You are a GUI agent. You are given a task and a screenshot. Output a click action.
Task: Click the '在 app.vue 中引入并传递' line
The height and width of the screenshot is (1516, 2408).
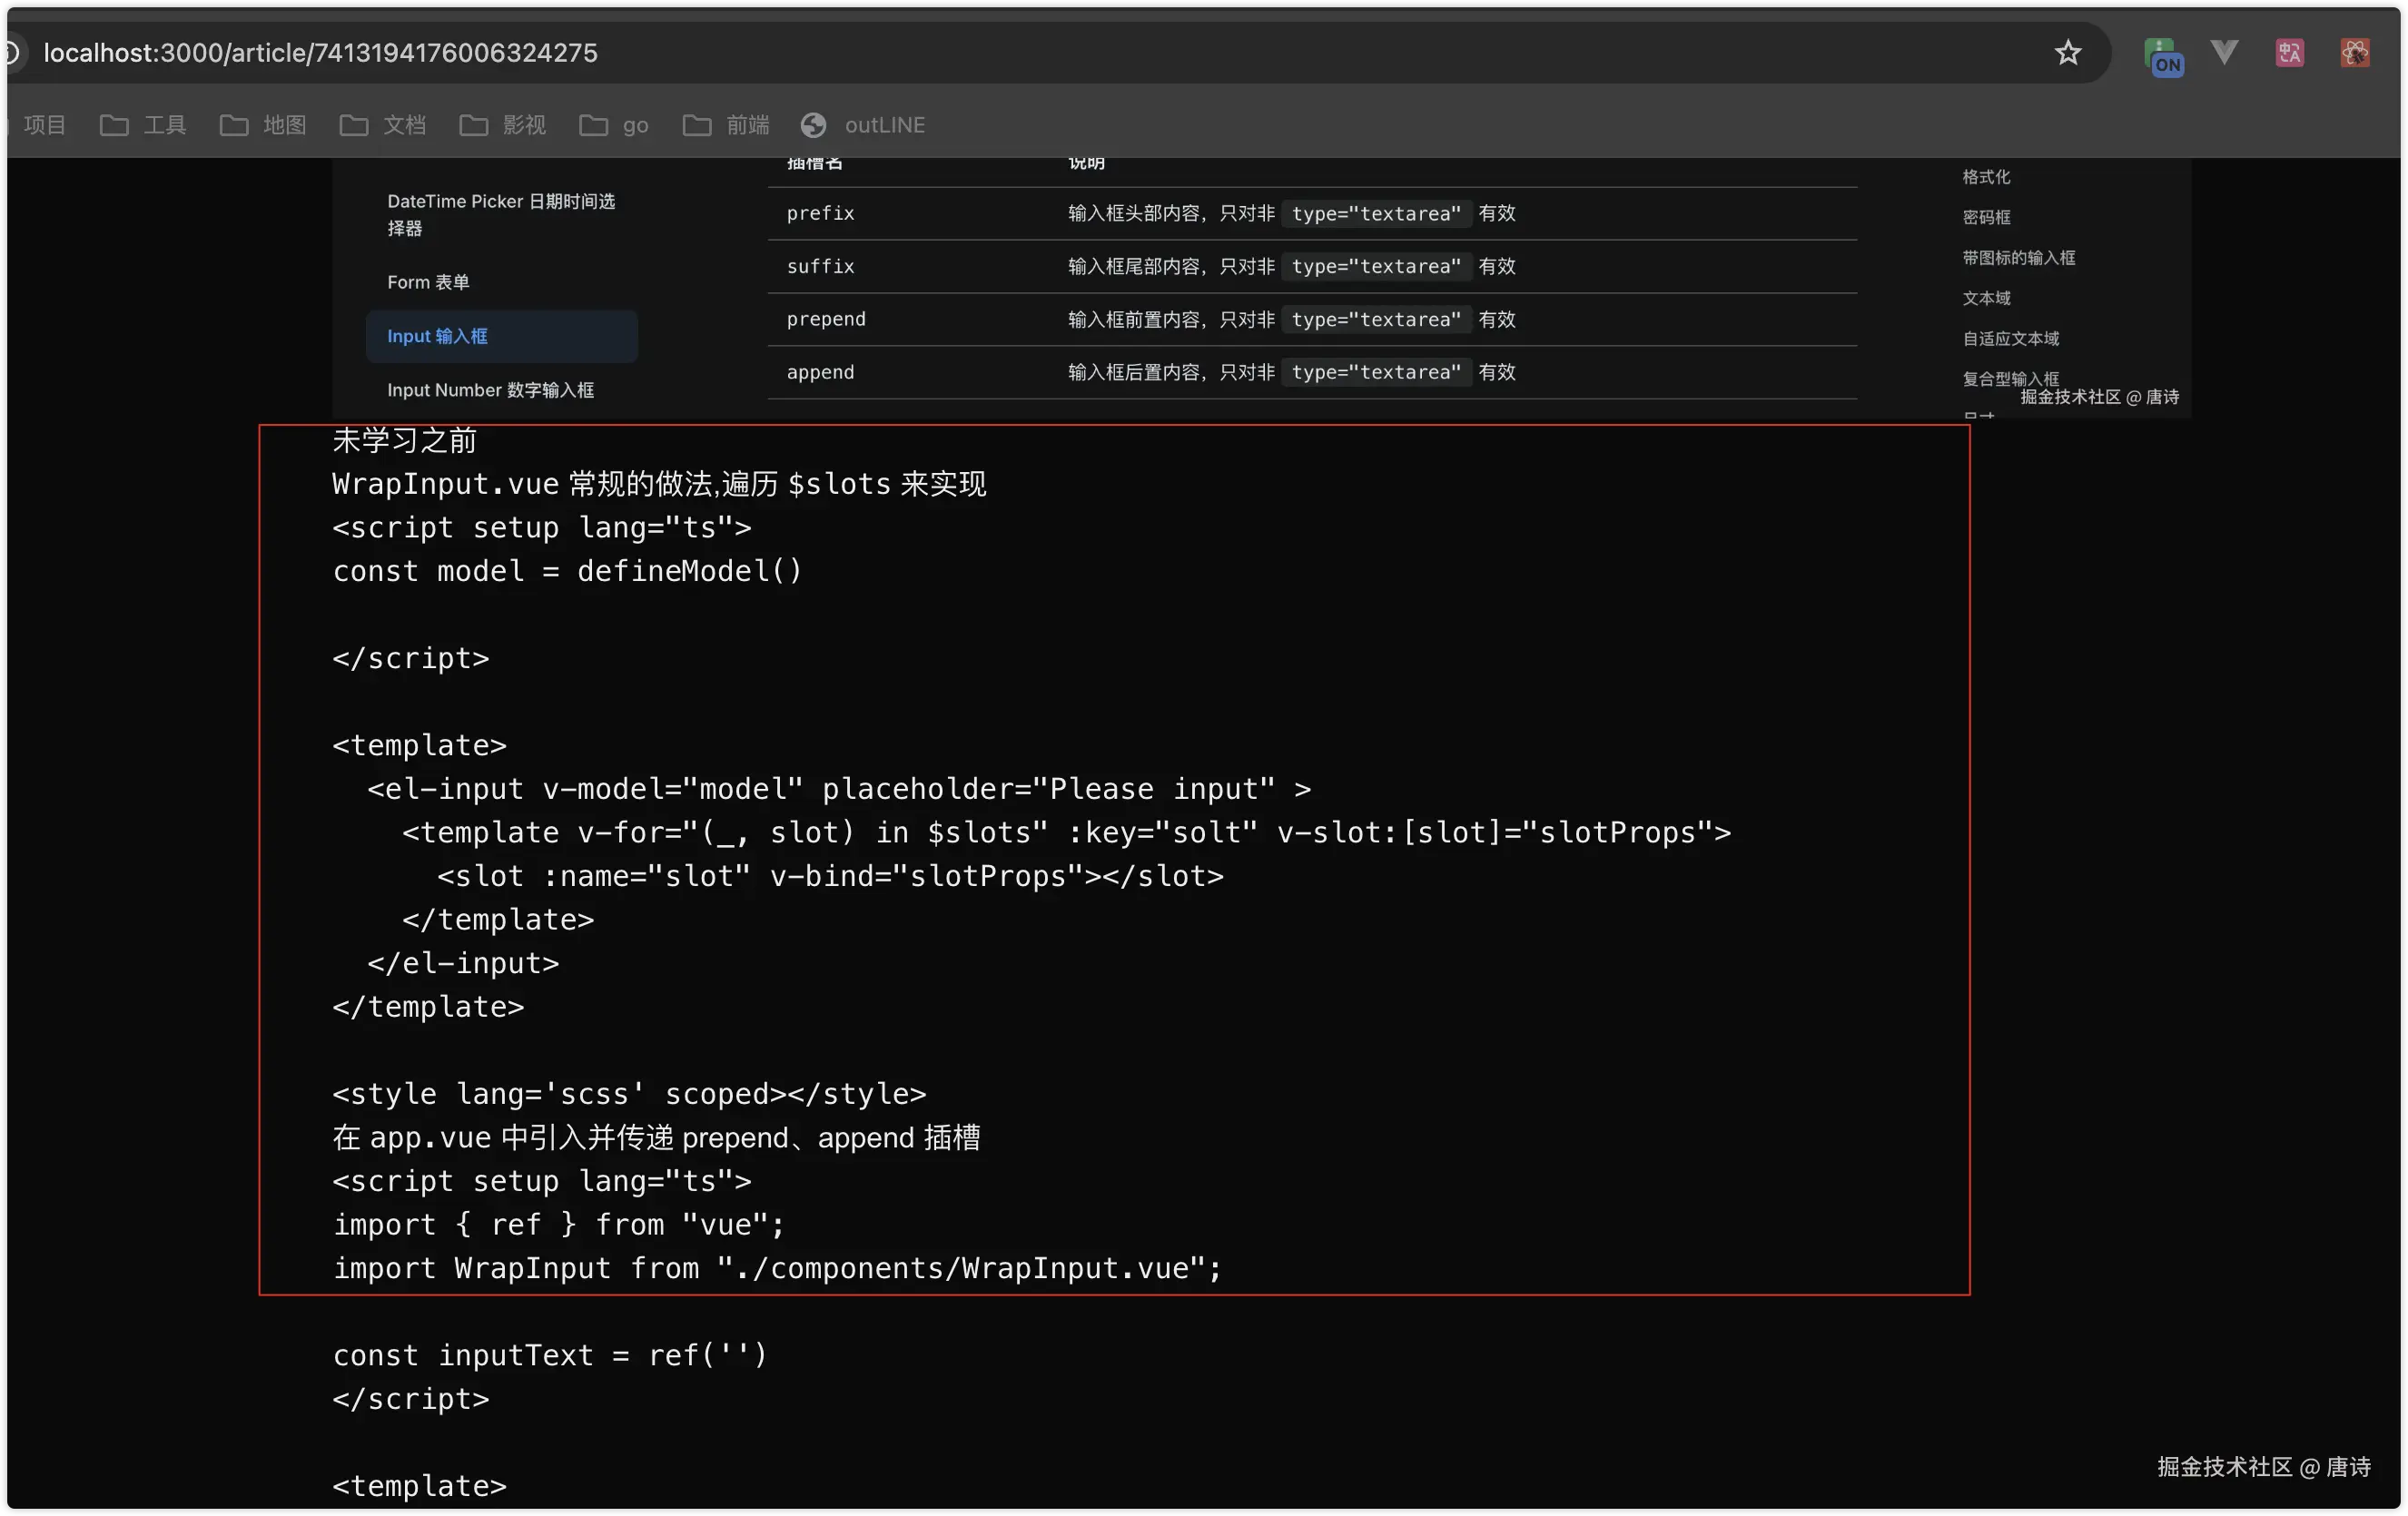656,1137
